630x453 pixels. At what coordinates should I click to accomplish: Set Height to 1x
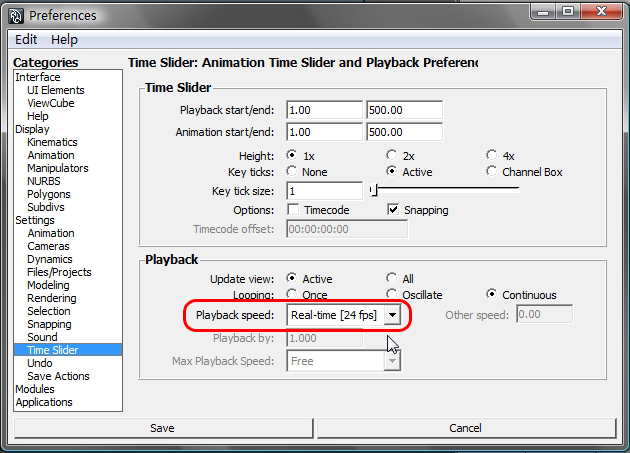[x=292, y=155]
